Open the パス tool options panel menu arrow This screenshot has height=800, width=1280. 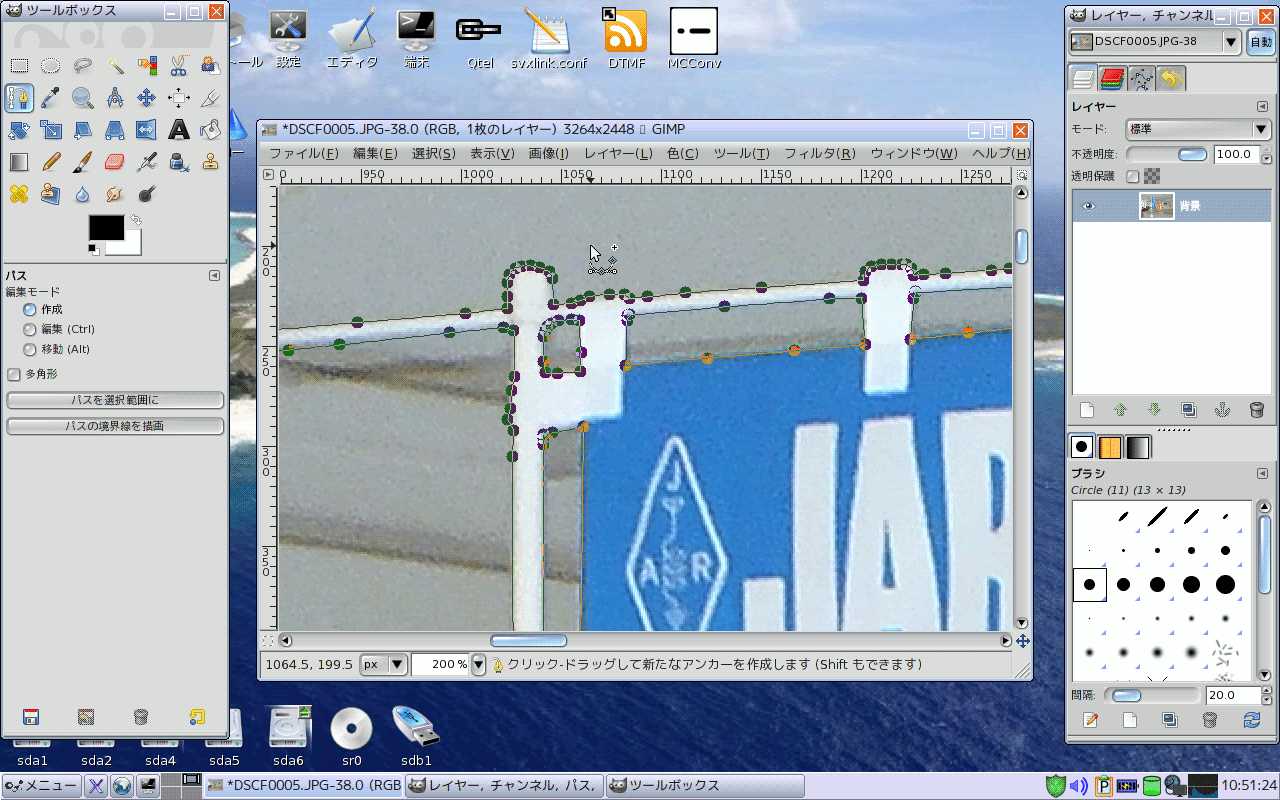tap(214, 275)
